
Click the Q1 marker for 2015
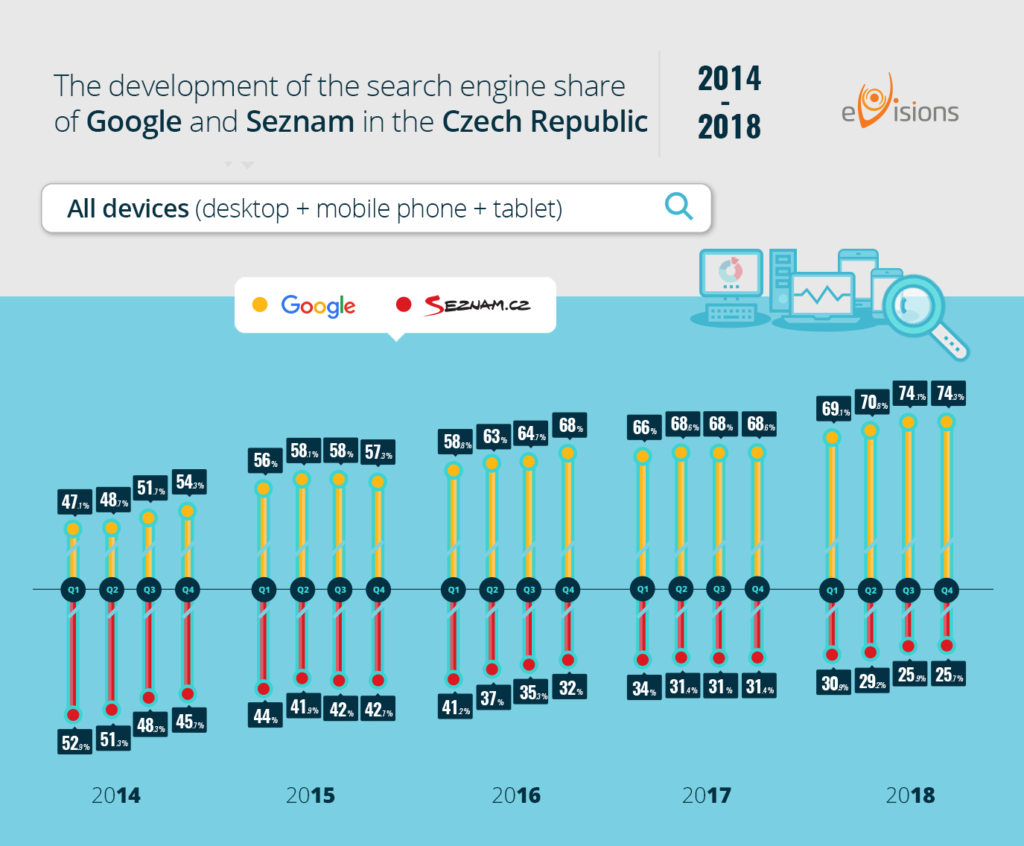[x=264, y=589]
